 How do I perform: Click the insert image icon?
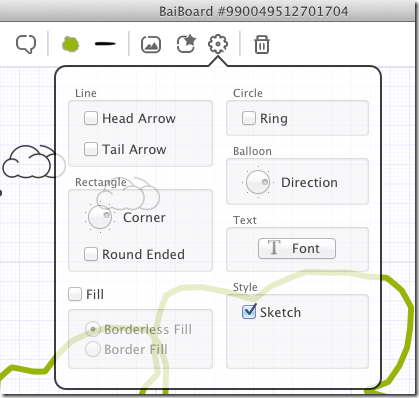[151, 44]
